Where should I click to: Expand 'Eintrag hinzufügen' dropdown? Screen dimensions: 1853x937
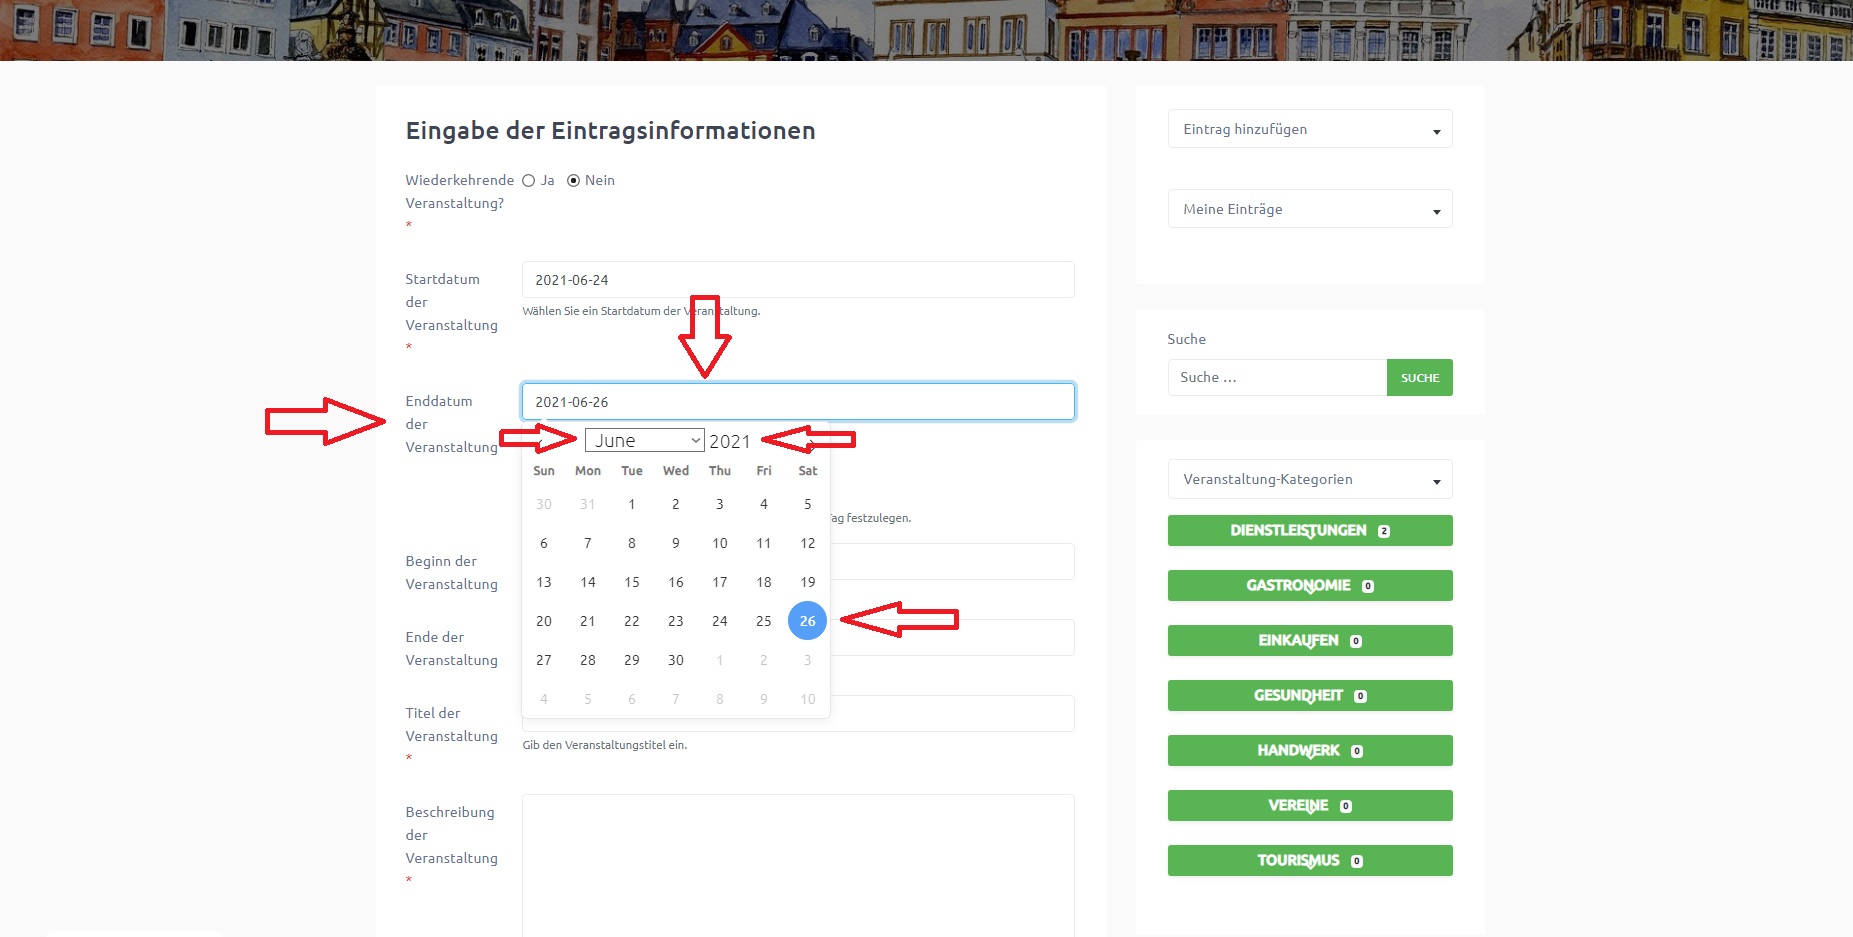pyautogui.click(x=1309, y=129)
